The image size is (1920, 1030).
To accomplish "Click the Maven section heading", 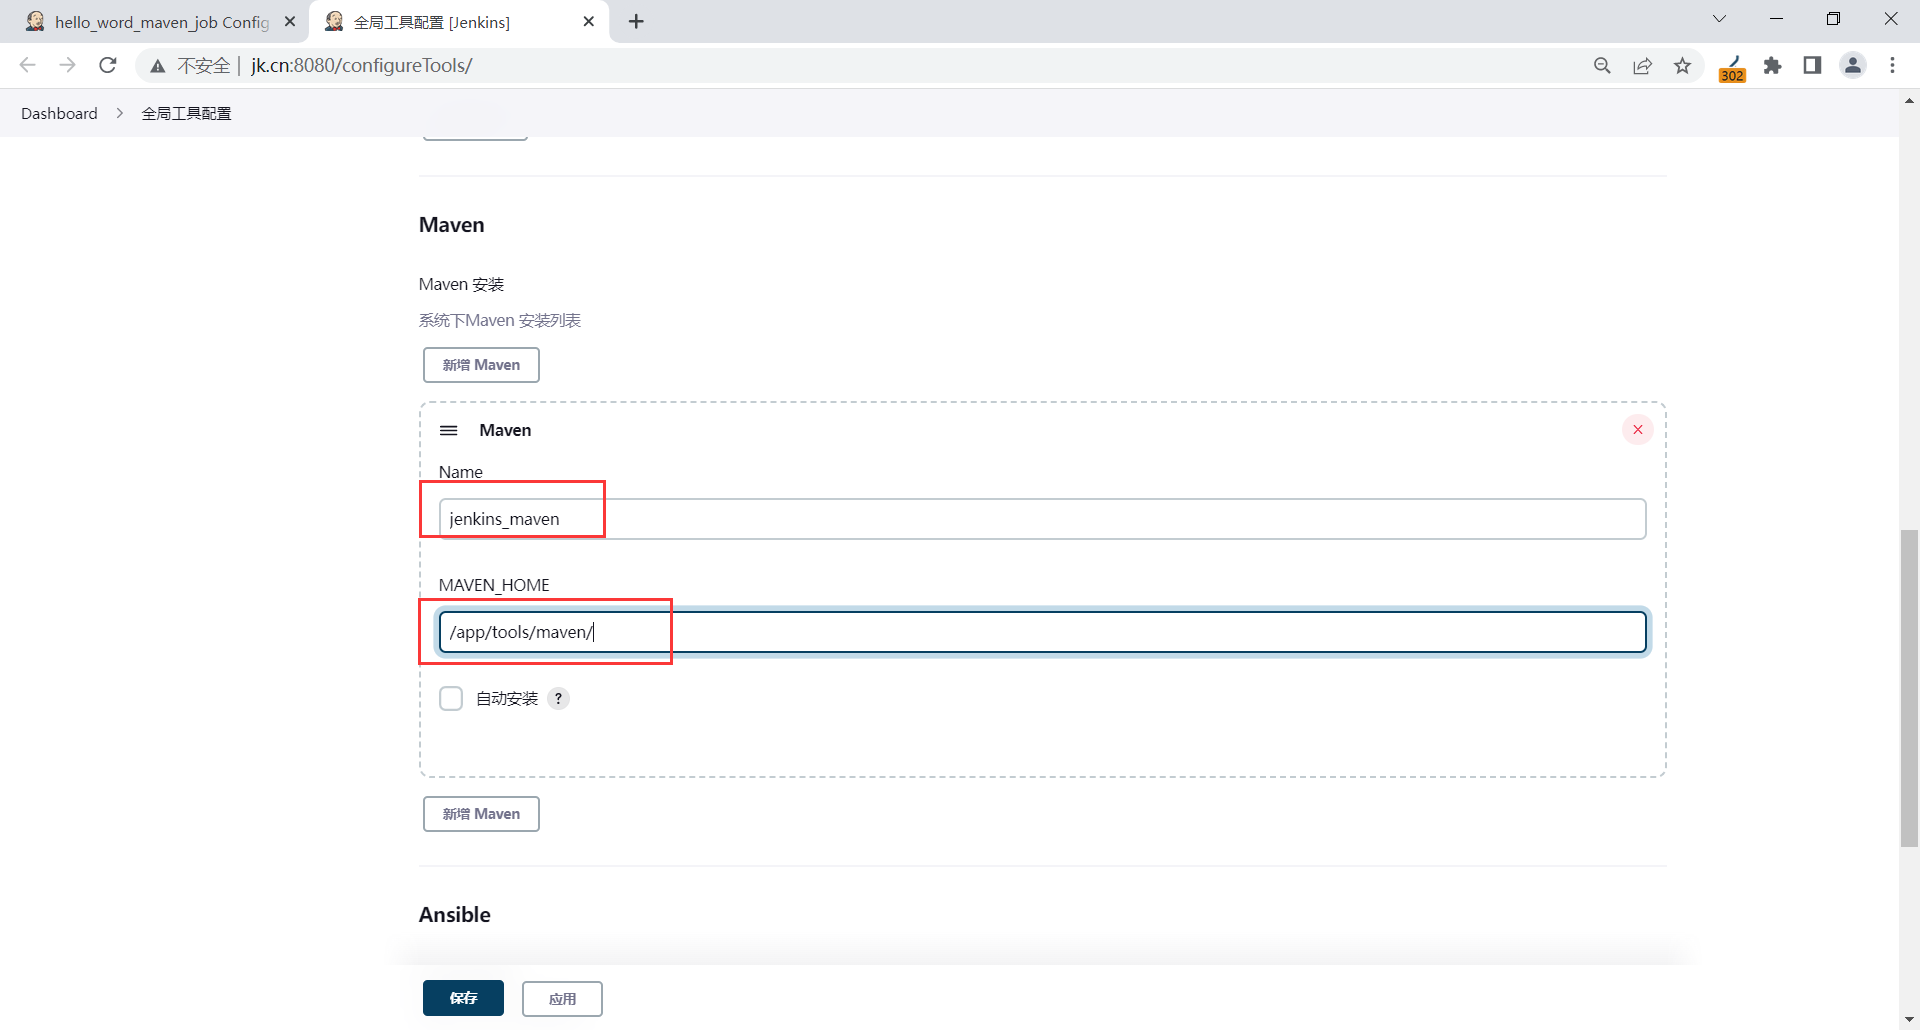I will point(452,225).
